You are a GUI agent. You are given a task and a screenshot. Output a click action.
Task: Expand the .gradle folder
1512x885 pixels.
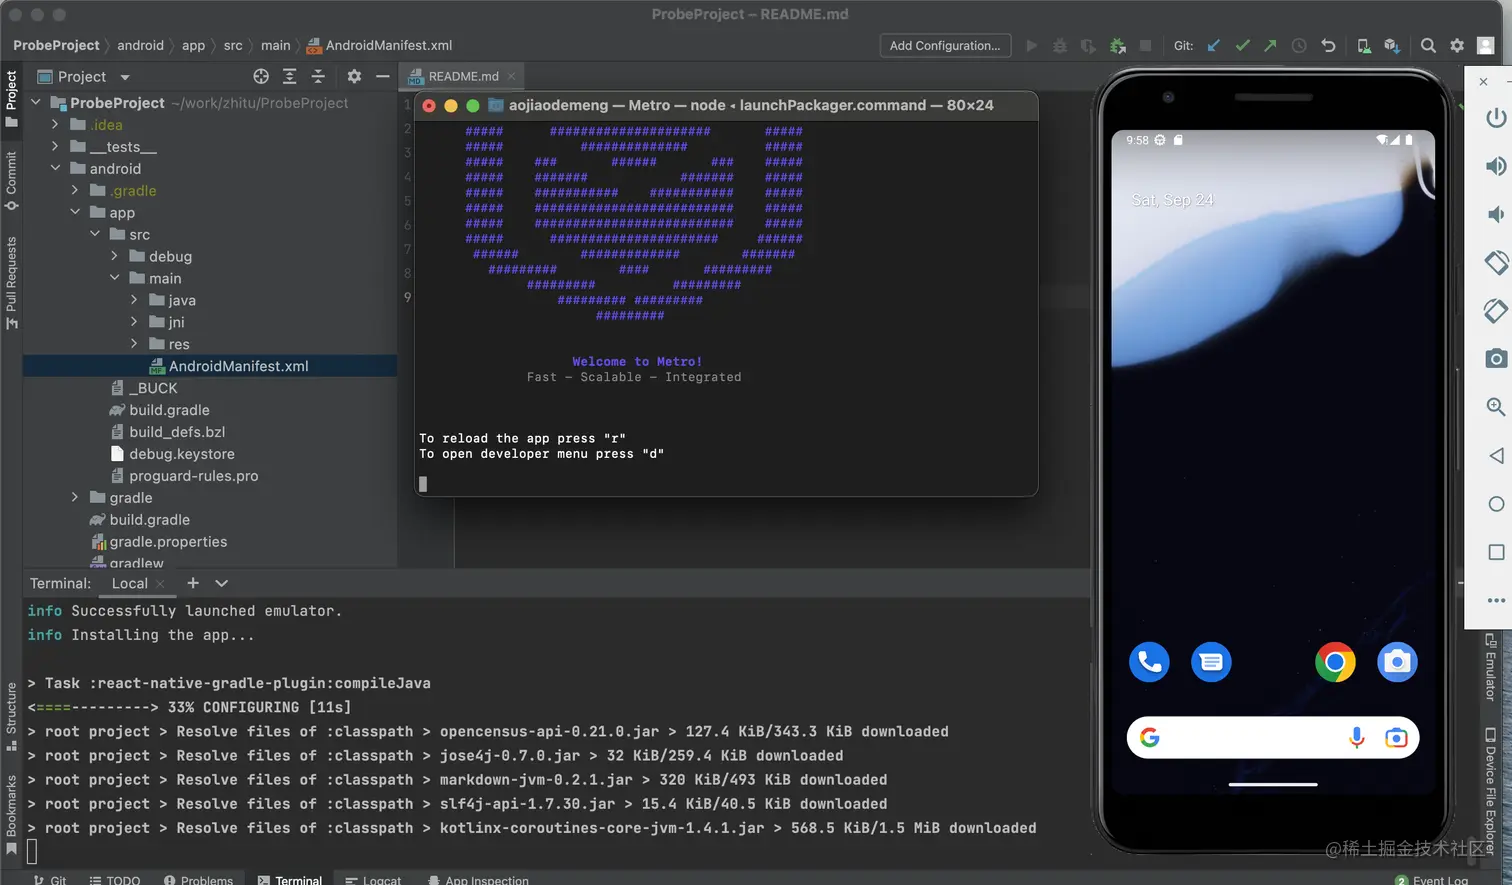[x=75, y=190]
